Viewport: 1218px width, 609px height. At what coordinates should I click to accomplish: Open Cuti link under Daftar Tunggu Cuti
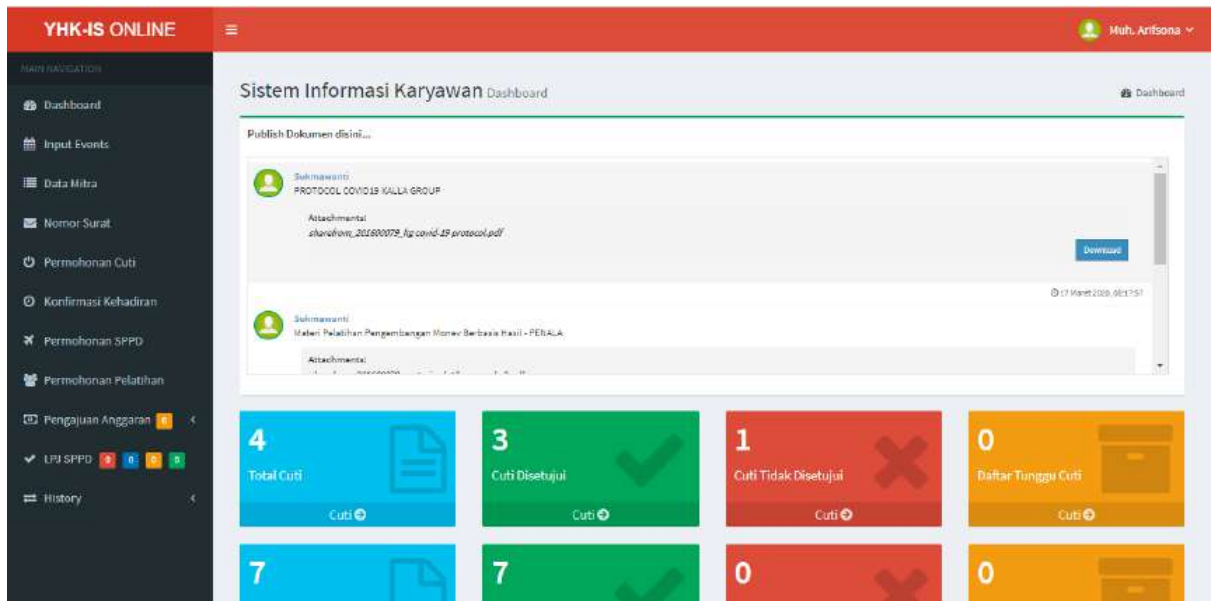coord(1075,514)
